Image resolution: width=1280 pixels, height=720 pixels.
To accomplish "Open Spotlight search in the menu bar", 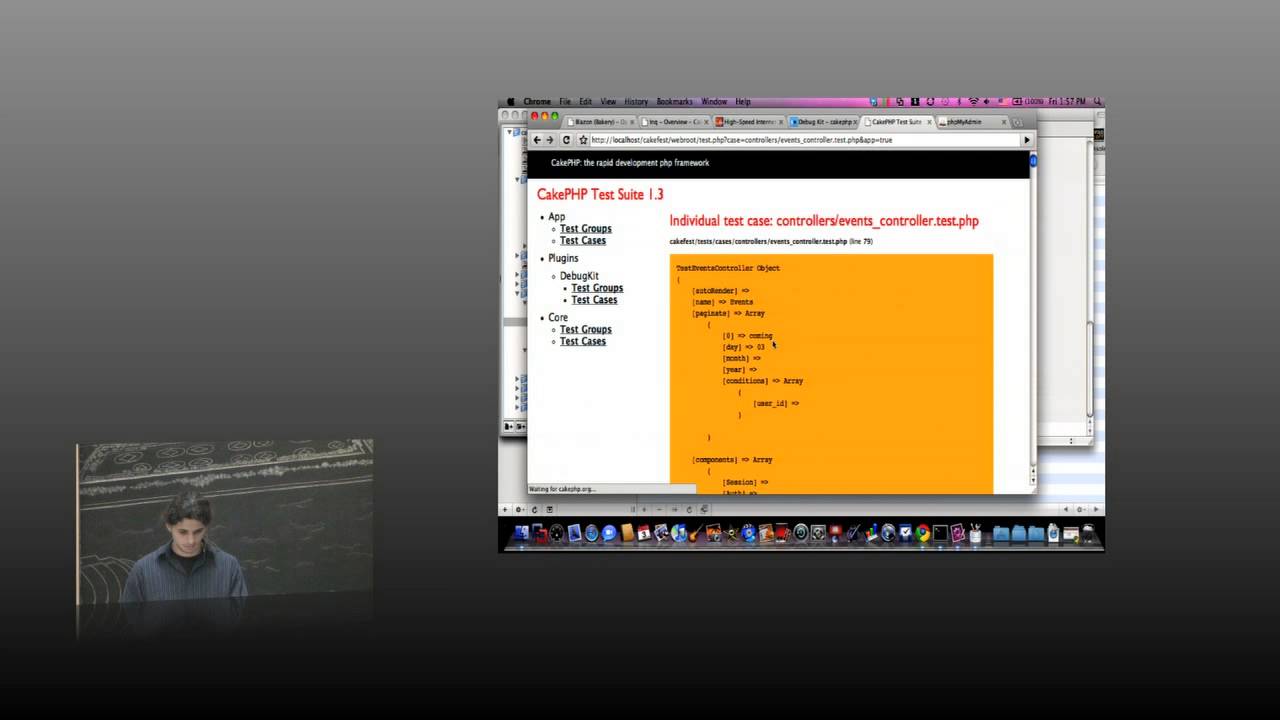I will [1097, 102].
